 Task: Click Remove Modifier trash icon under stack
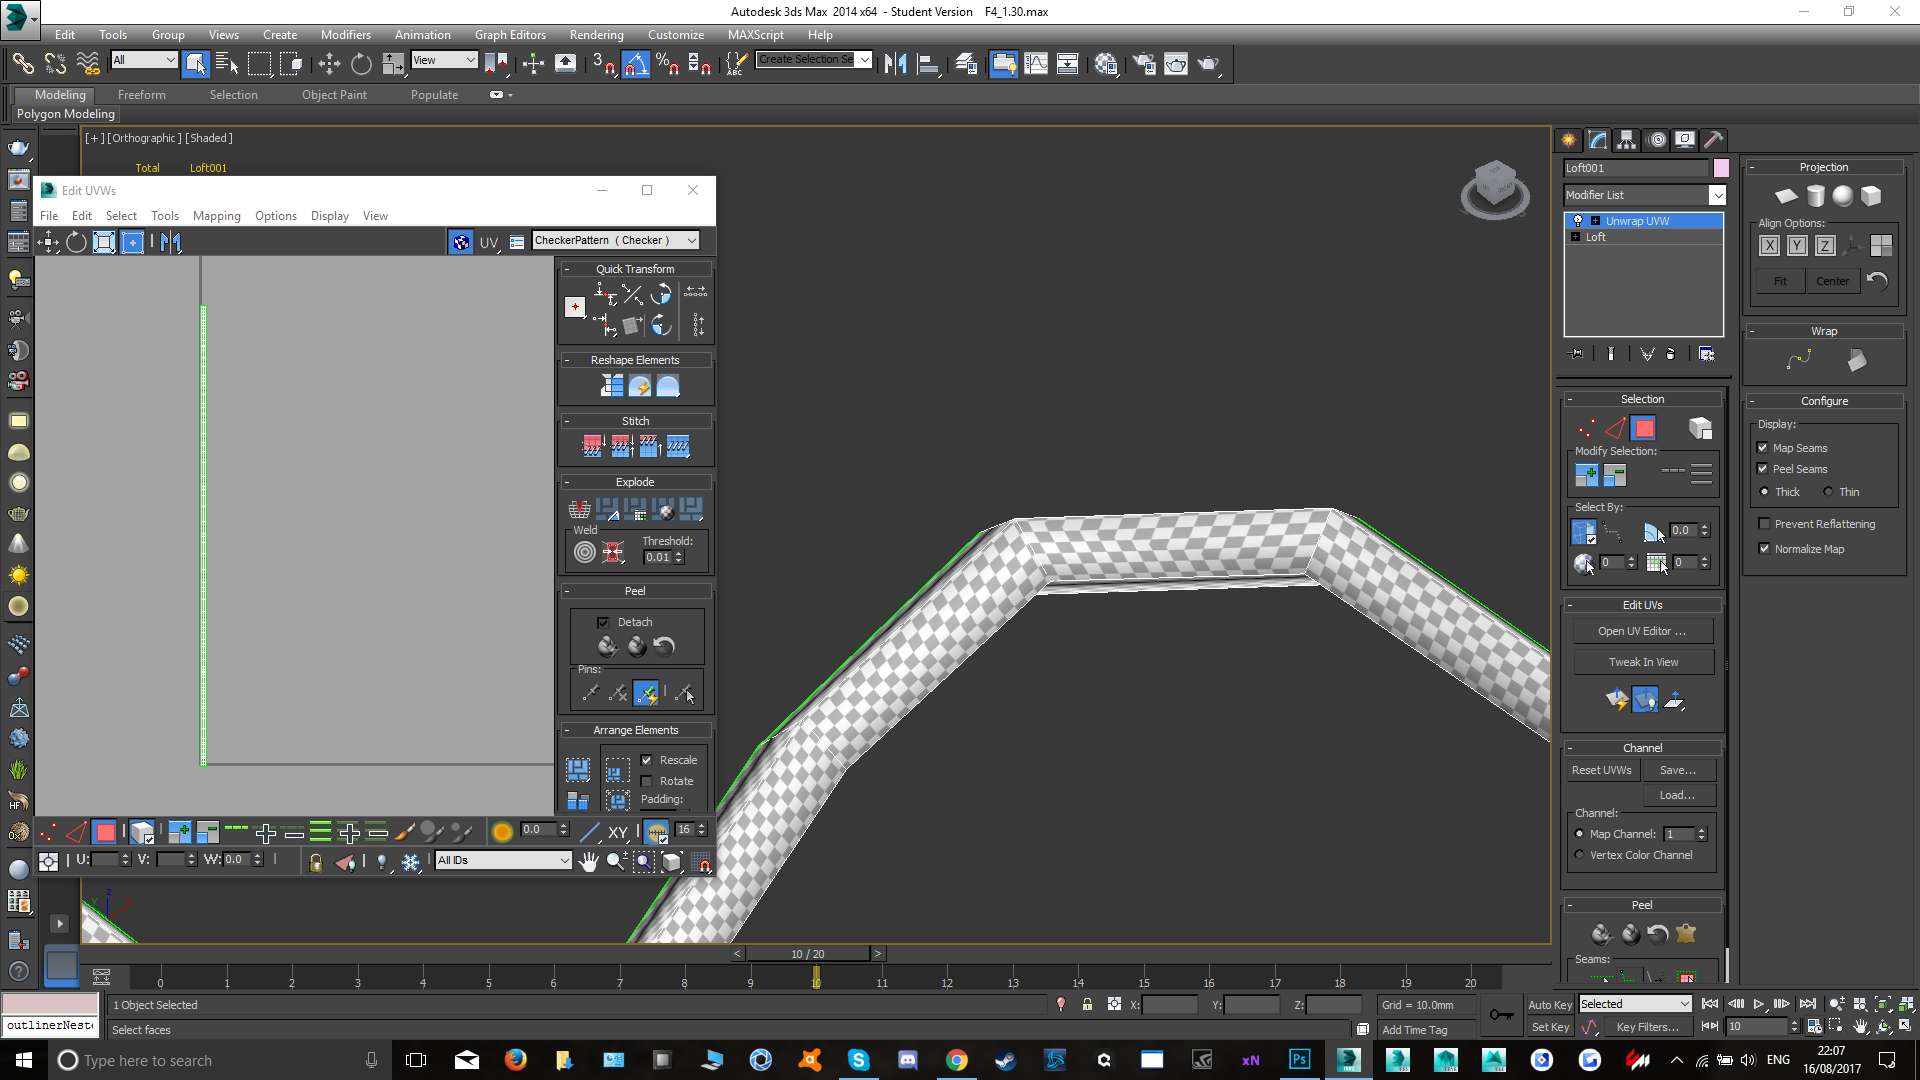coord(1670,354)
